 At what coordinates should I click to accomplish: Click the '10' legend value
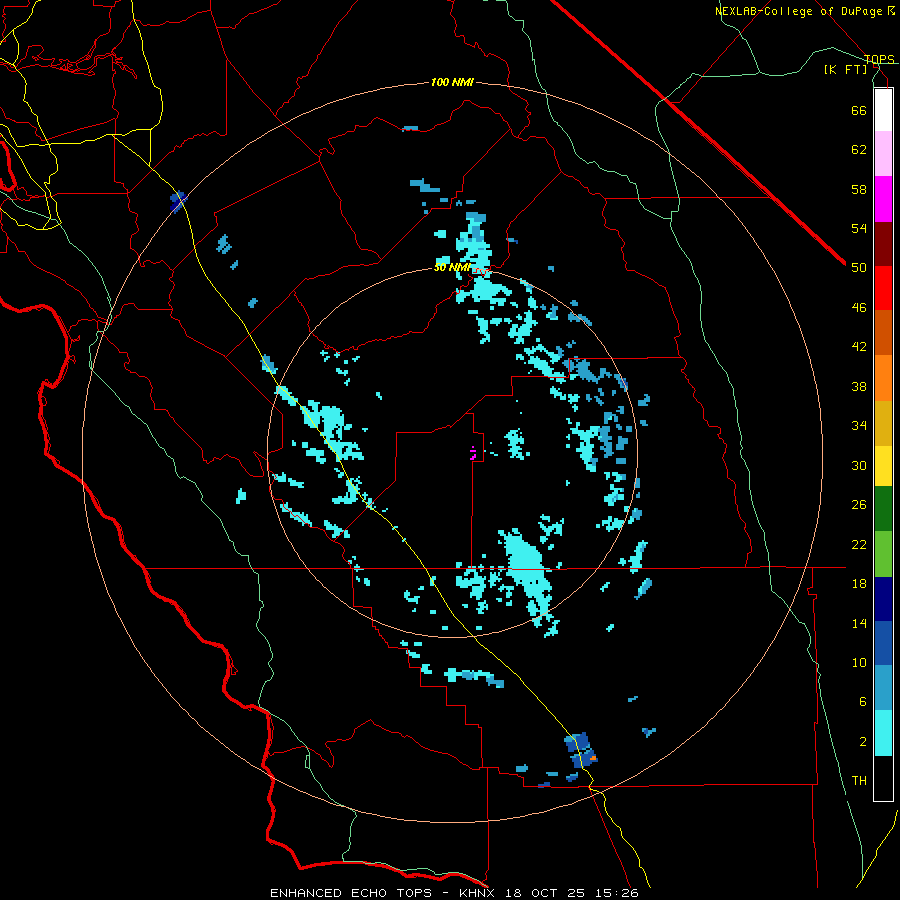859,663
